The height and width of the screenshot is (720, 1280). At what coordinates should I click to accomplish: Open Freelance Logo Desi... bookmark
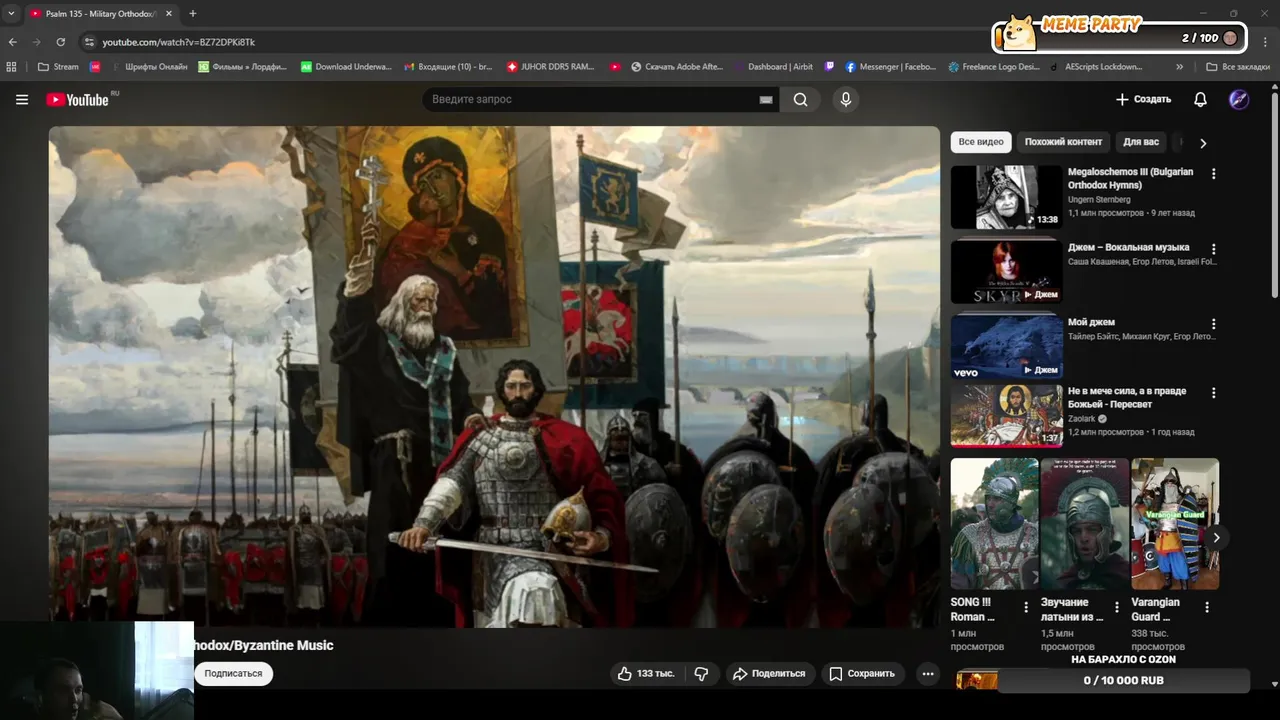point(993,67)
